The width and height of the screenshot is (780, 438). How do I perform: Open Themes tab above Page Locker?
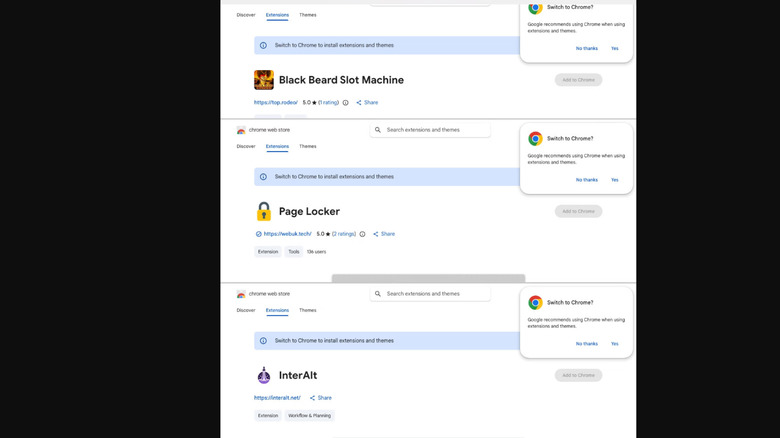(307, 146)
